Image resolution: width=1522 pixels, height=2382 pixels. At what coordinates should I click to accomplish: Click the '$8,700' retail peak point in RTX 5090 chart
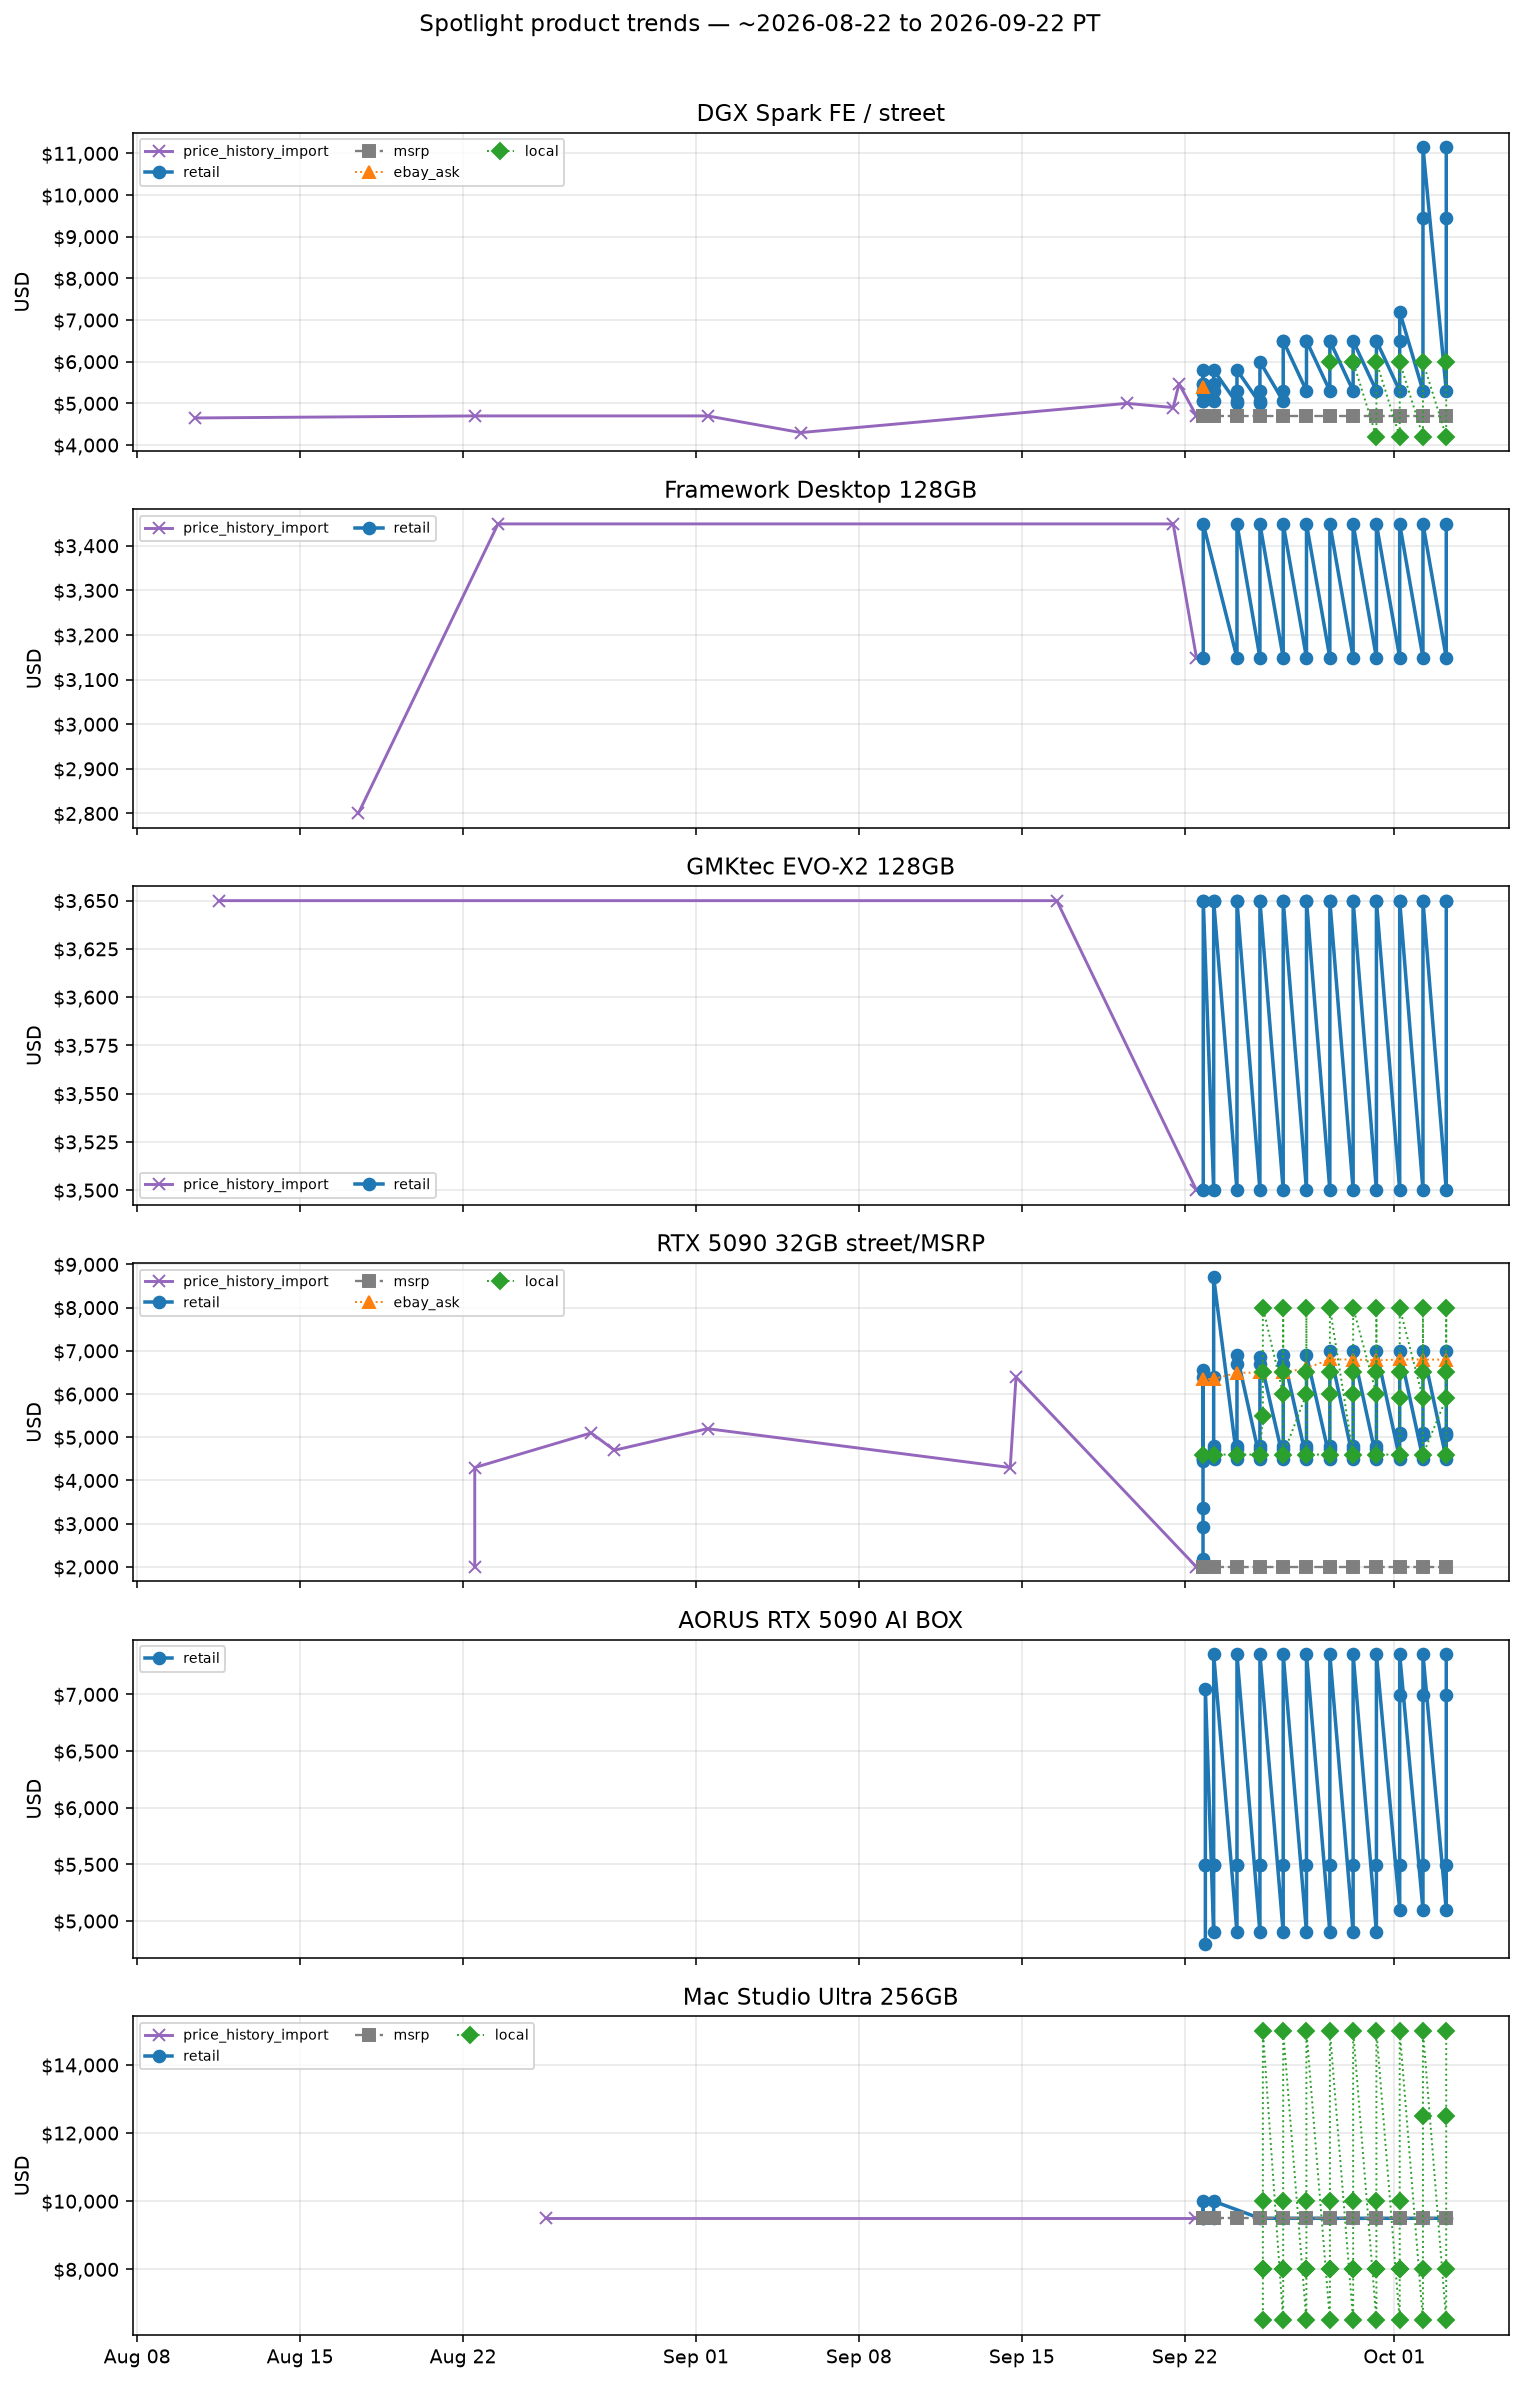pos(1214,1277)
